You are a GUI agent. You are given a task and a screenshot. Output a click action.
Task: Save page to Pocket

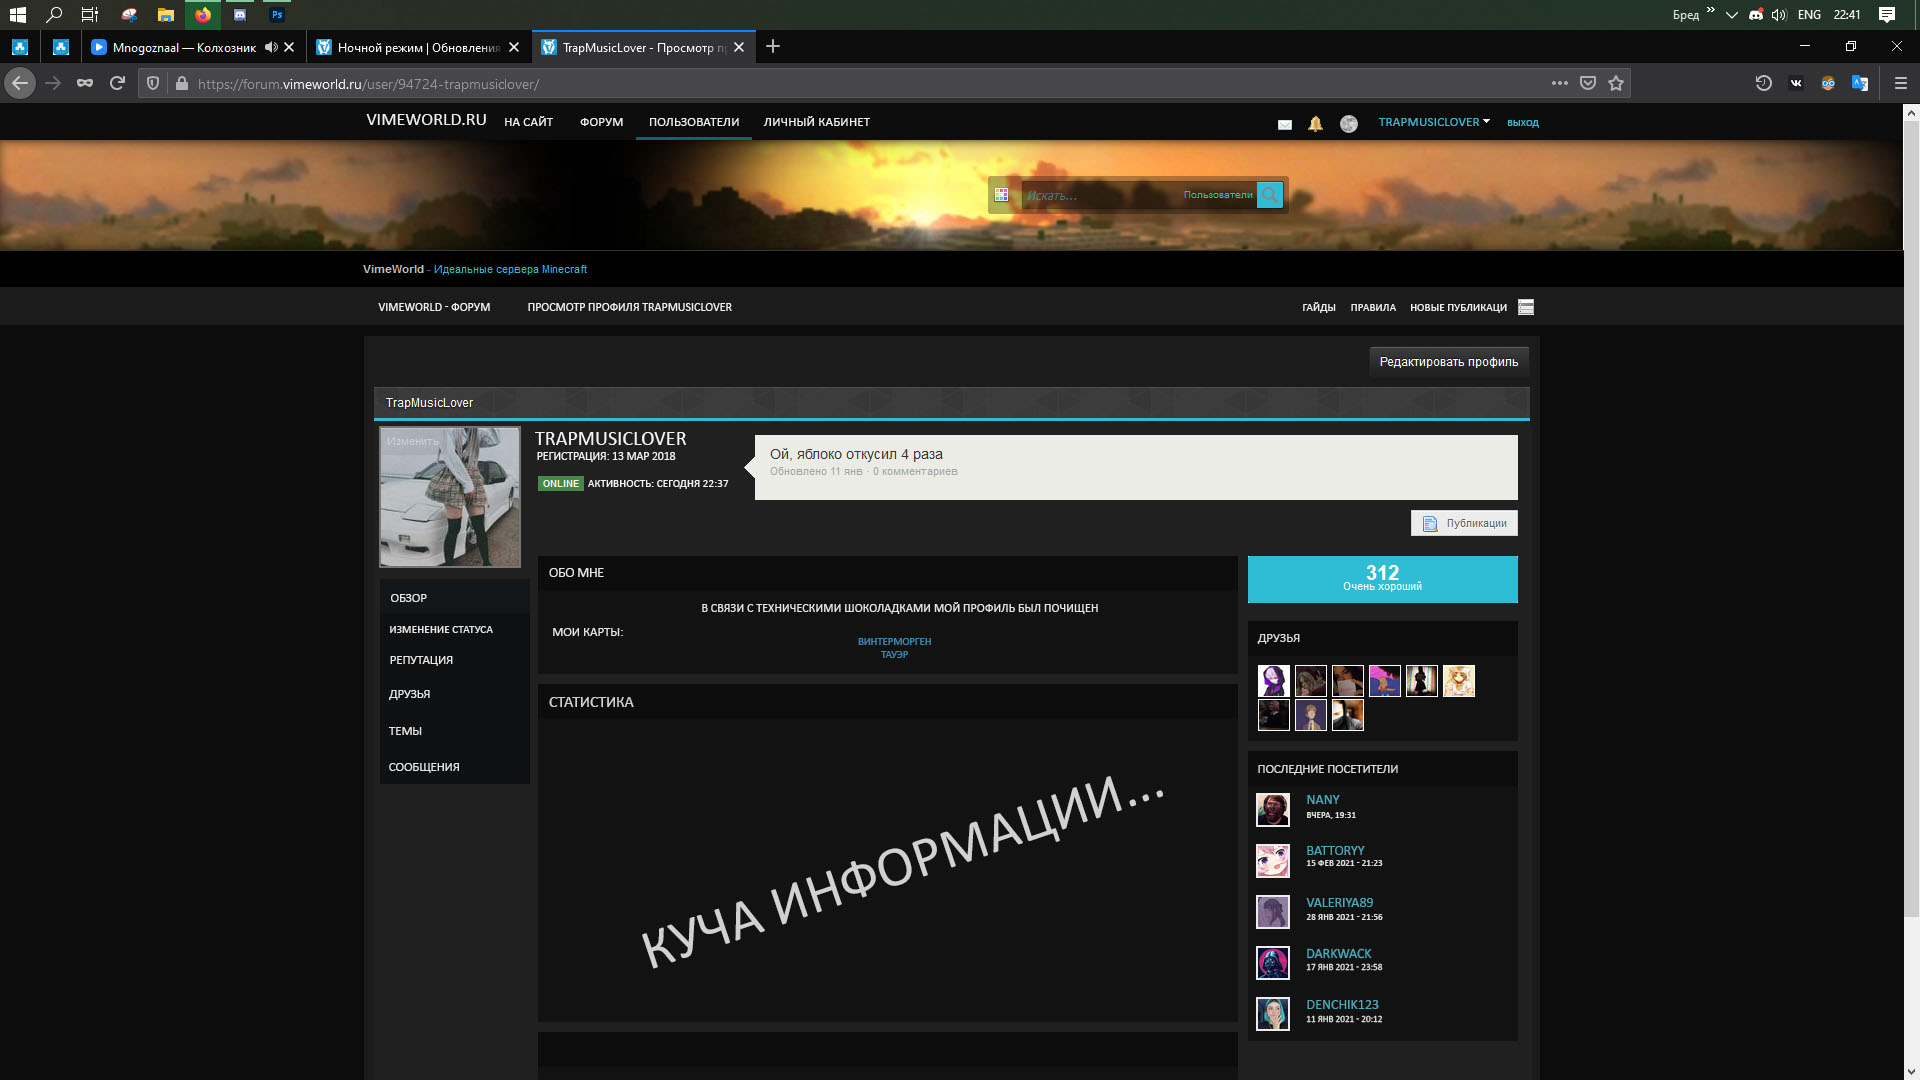point(1588,83)
